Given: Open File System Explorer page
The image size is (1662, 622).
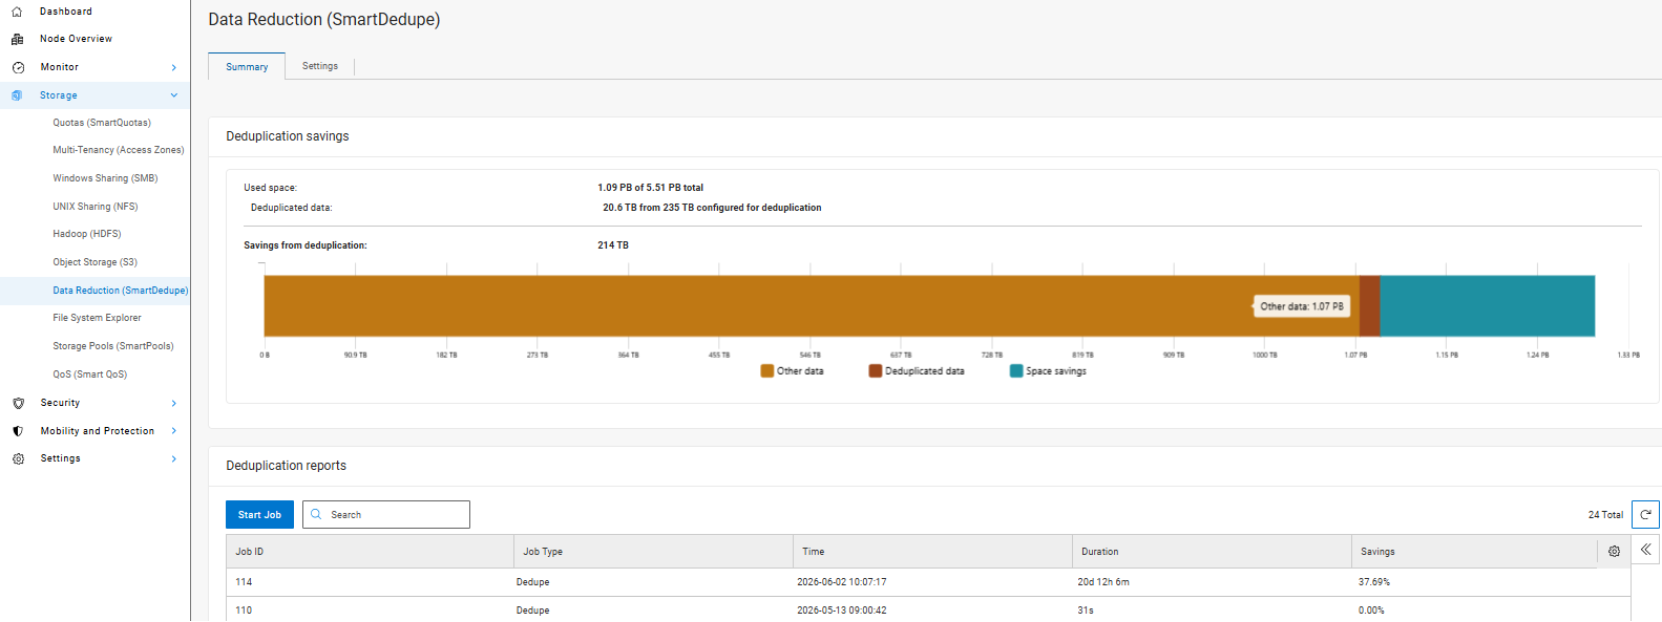Looking at the screenshot, I should pos(97,318).
